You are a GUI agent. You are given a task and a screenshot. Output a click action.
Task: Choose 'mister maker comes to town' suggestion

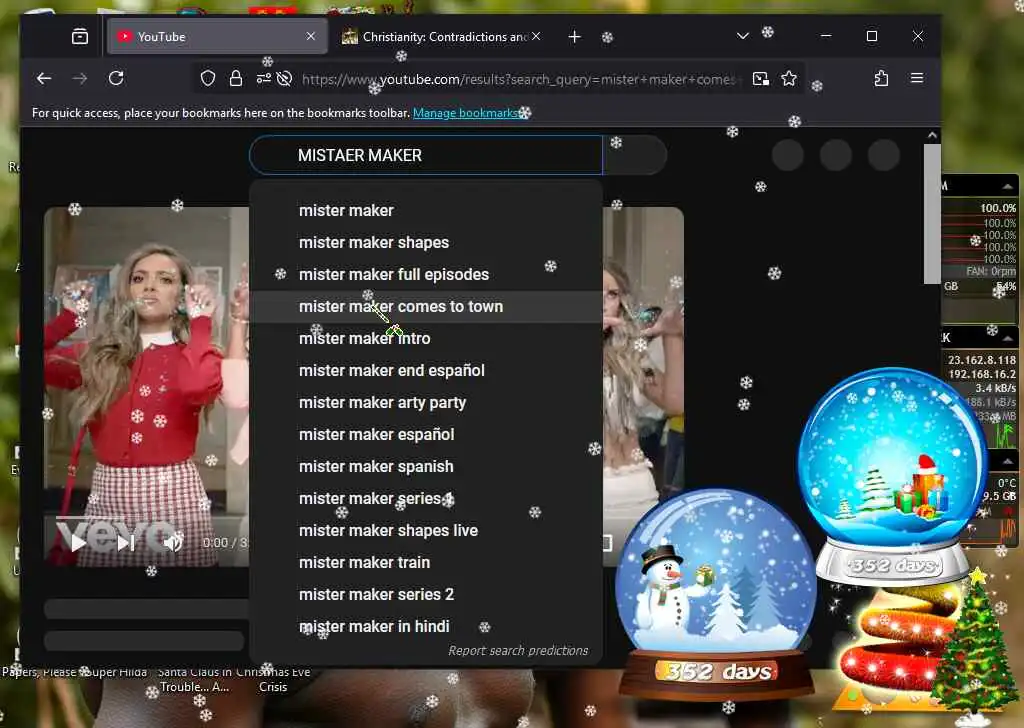[426, 306]
